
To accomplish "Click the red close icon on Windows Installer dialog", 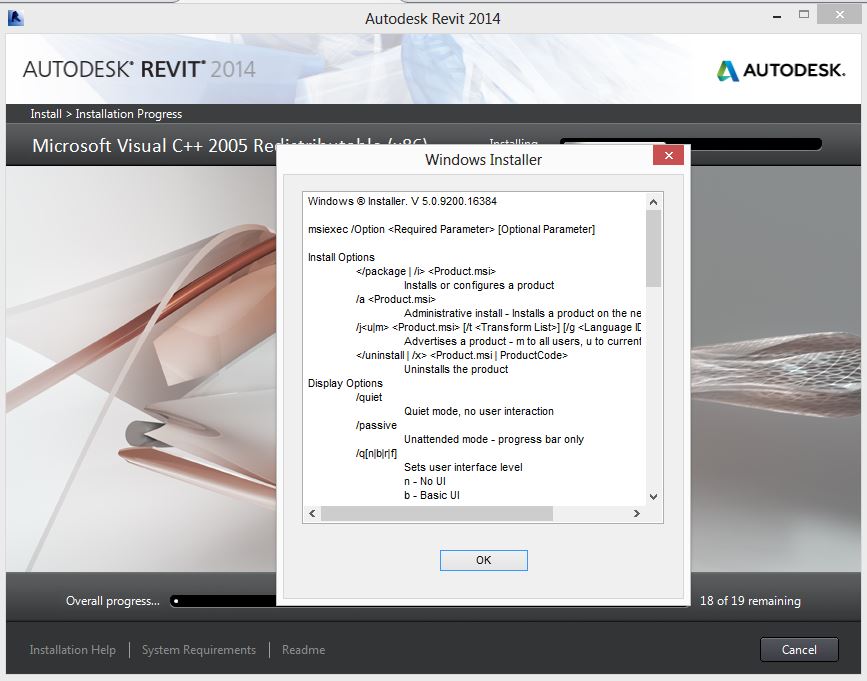I will pyautogui.click(x=669, y=155).
